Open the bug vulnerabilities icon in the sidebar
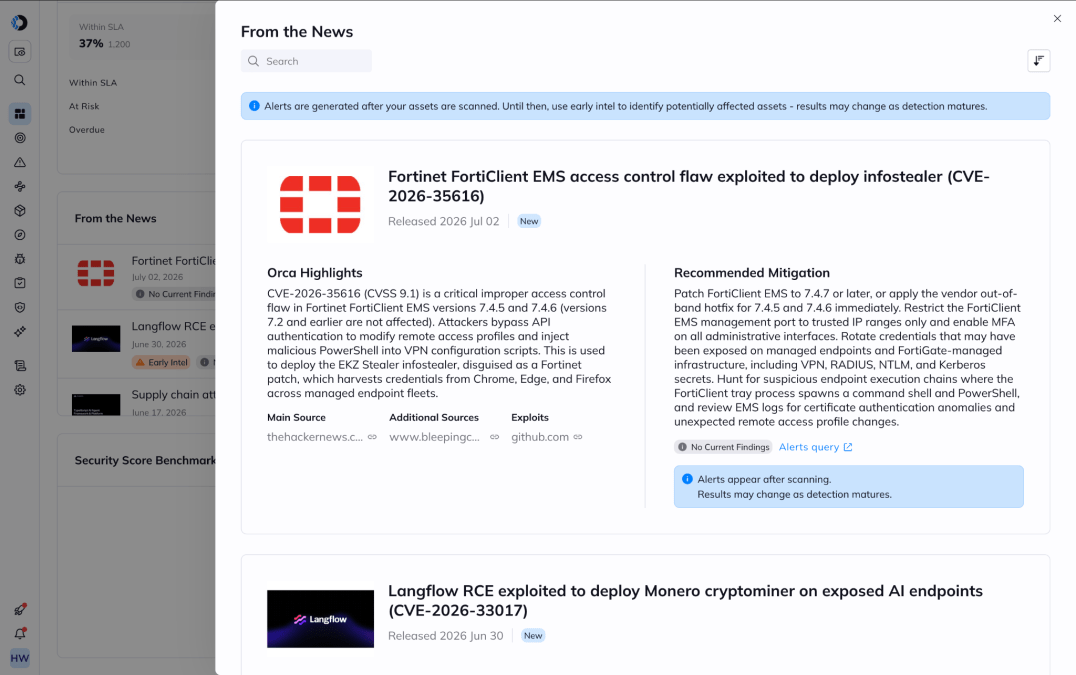 tap(20, 259)
